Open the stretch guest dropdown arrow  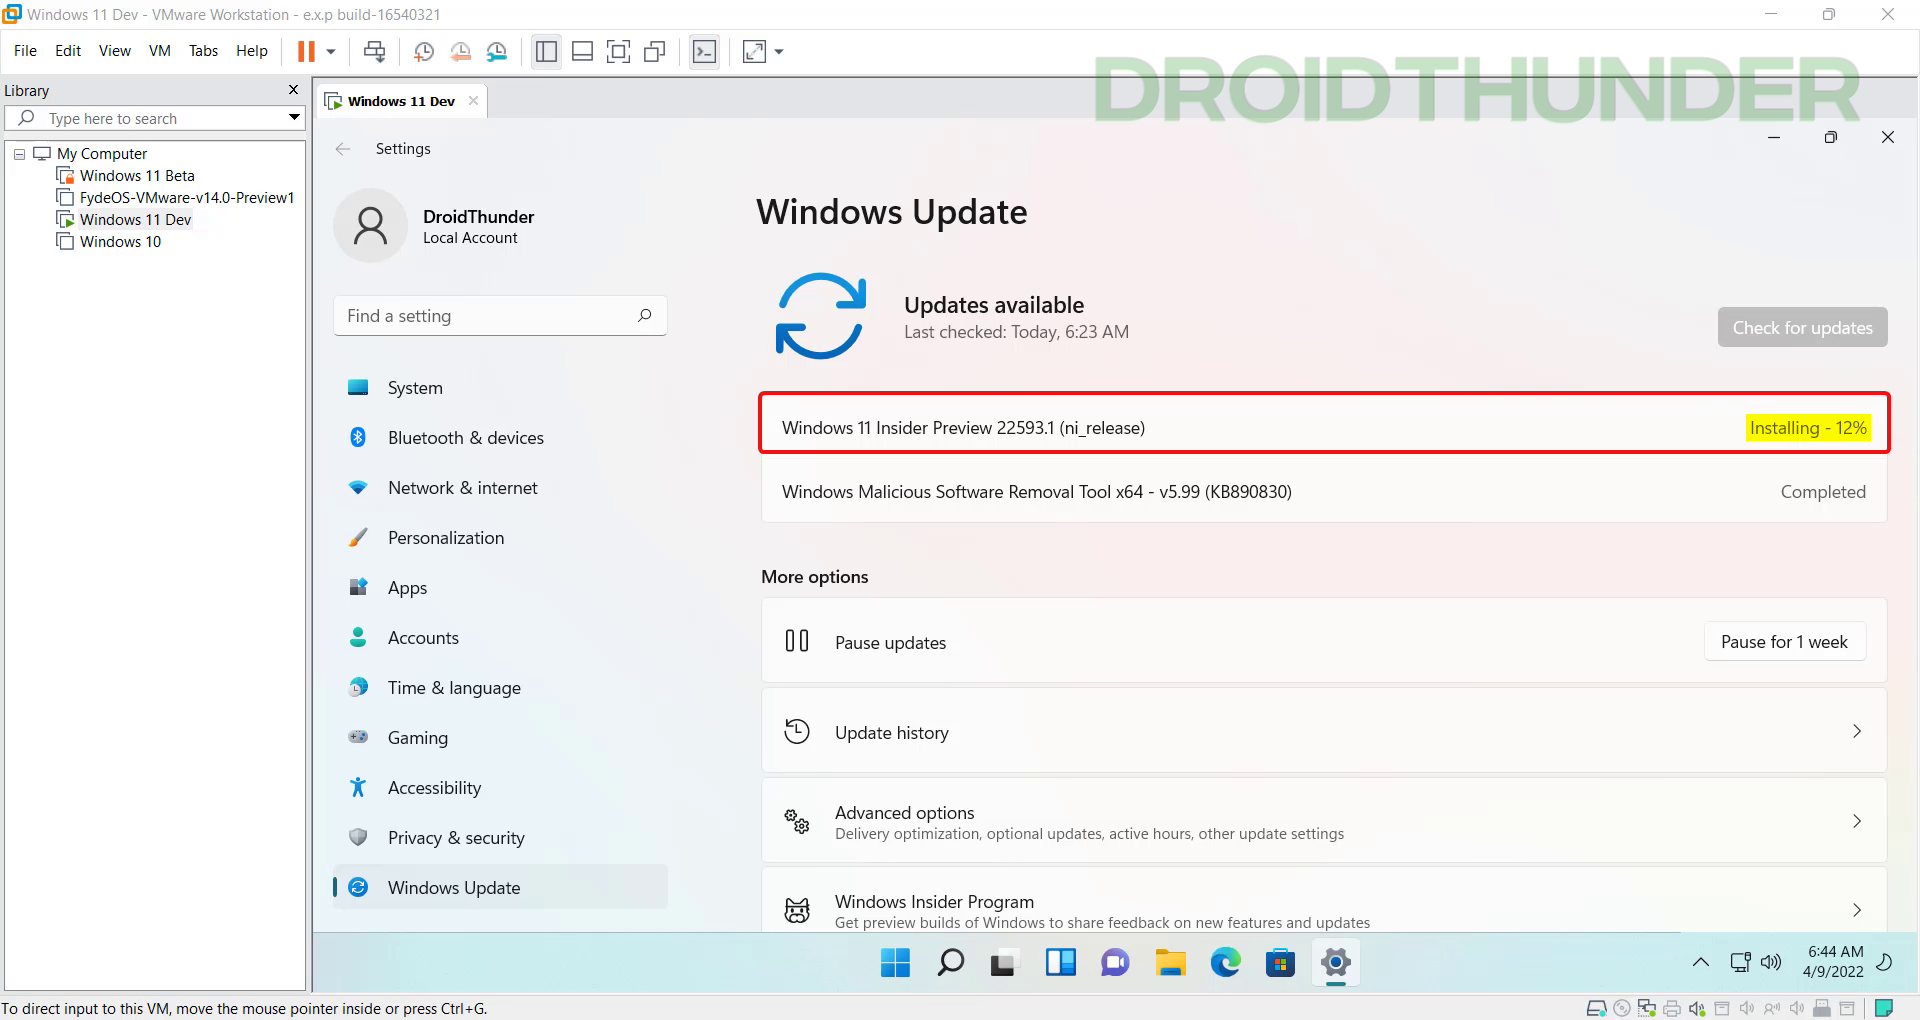779,51
